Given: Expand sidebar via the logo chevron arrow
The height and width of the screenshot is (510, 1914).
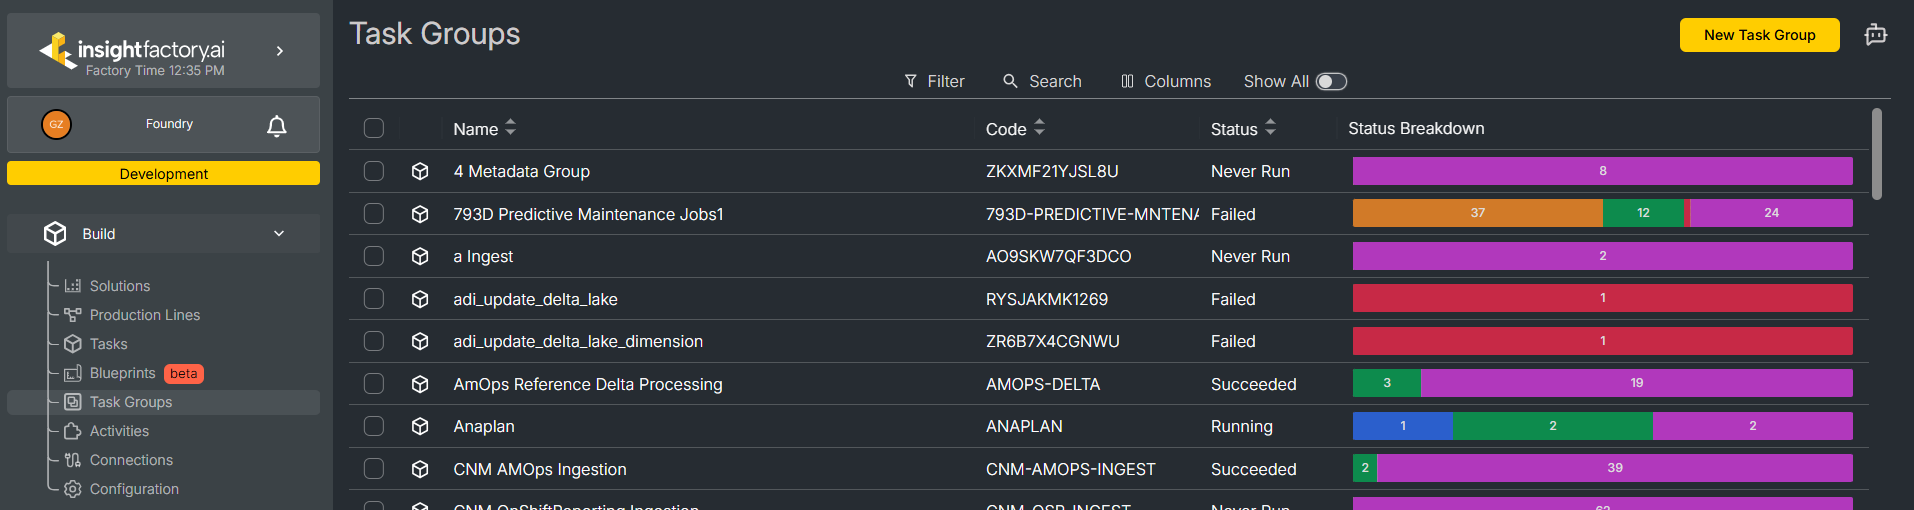Looking at the screenshot, I should [280, 51].
